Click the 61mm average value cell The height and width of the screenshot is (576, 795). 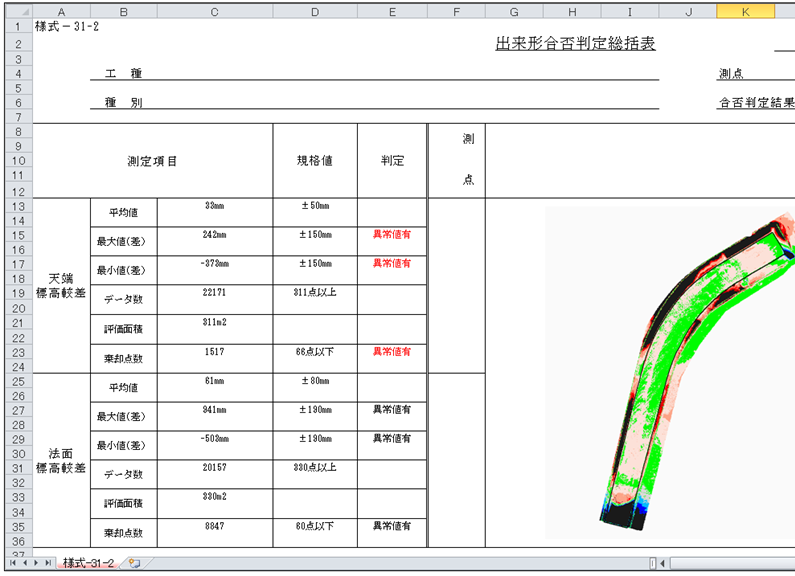pyautogui.click(x=215, y=388)
